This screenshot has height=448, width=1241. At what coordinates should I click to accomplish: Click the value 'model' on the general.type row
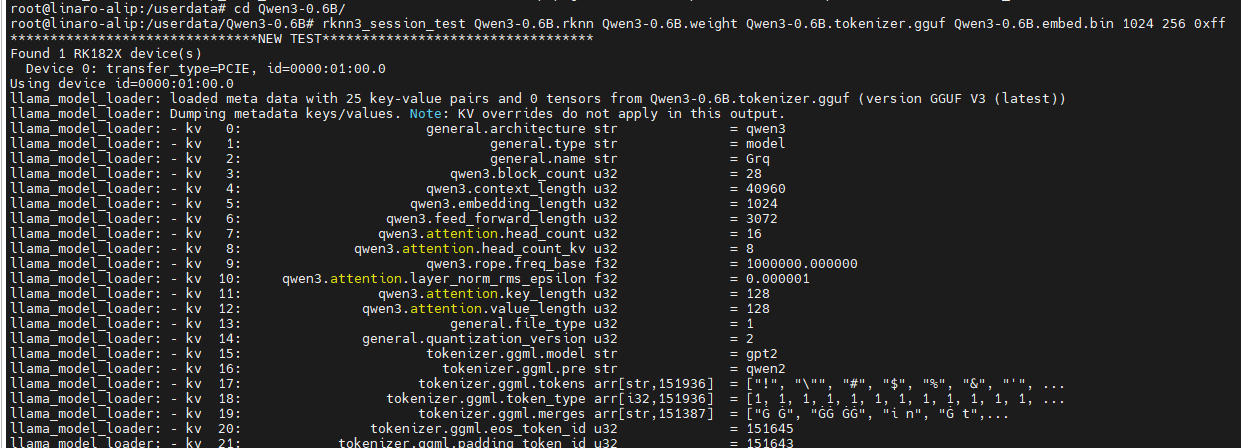[x=766, y=143]
